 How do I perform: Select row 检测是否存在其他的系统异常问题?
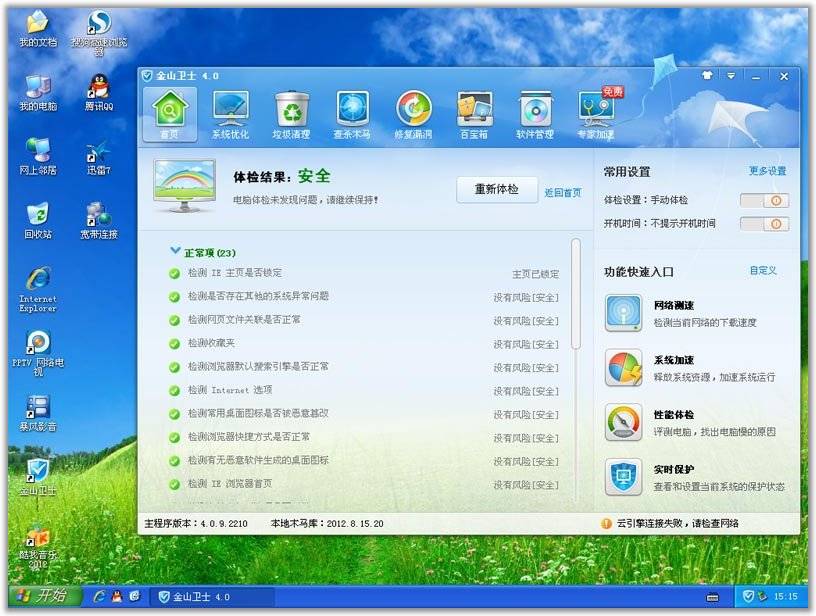coord(363,297)
